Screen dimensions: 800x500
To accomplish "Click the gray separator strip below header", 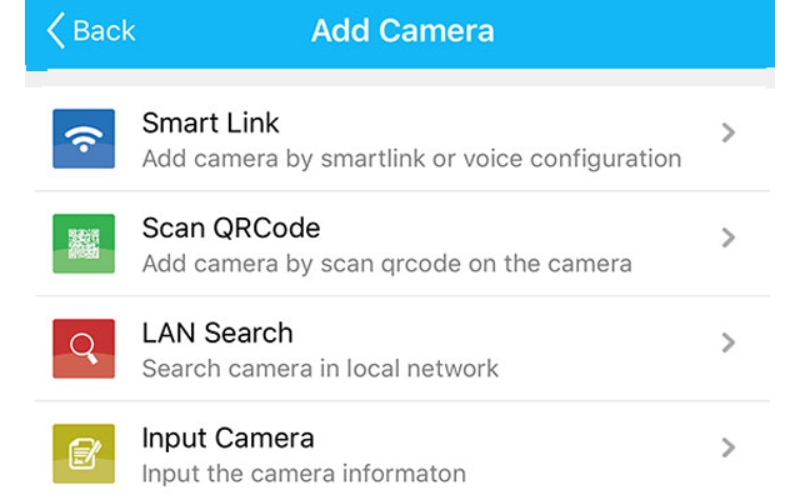I will [x=400, y=77].
